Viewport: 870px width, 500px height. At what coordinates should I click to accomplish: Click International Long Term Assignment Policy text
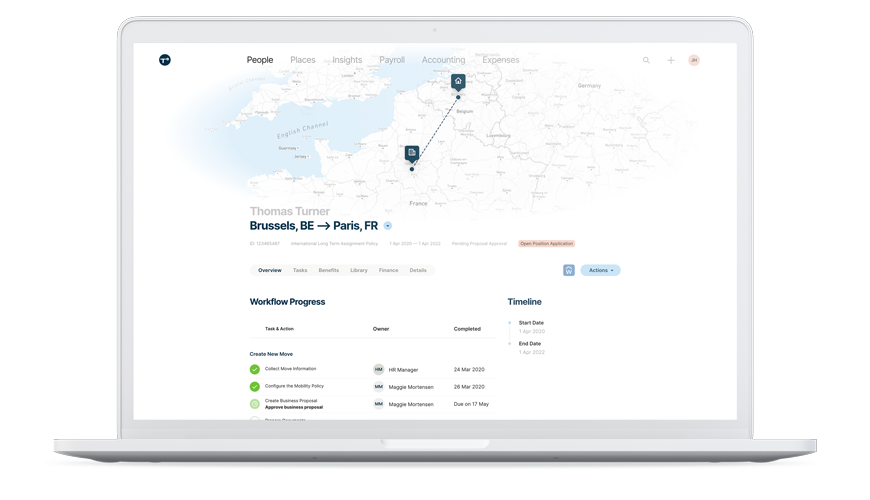coord(334,244)
